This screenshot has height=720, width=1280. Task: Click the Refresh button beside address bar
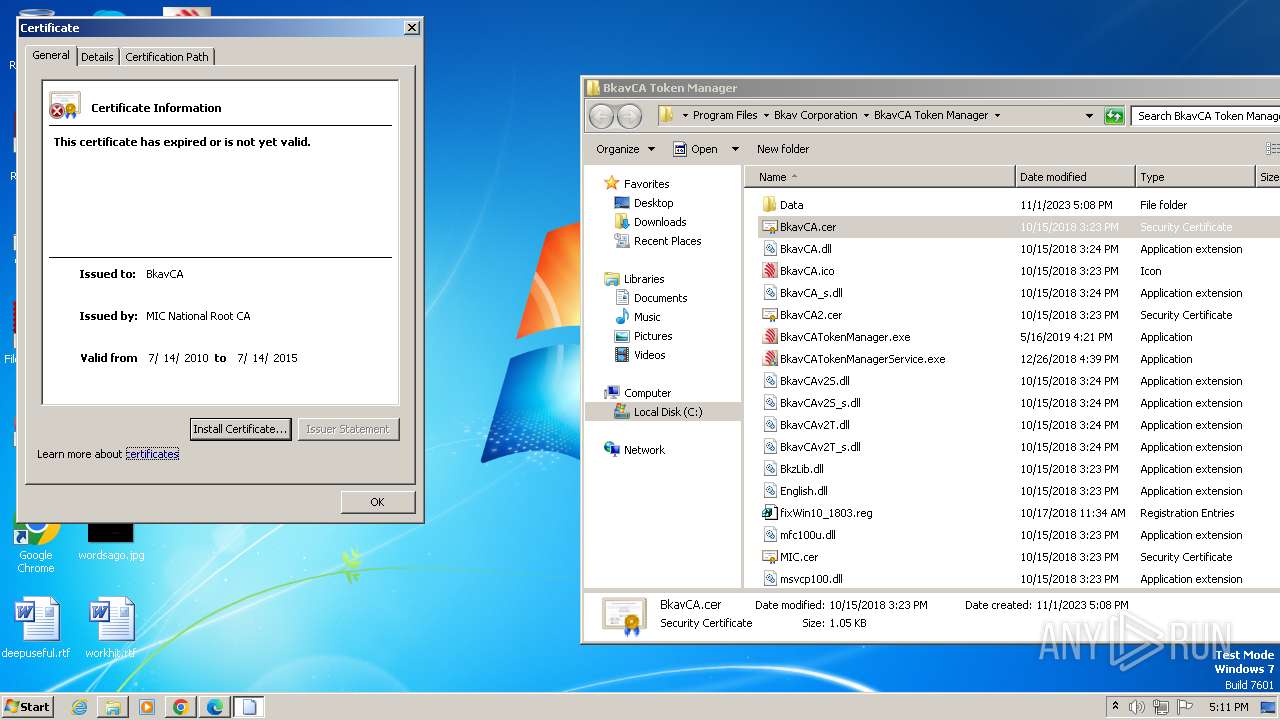pos(1114,116)
